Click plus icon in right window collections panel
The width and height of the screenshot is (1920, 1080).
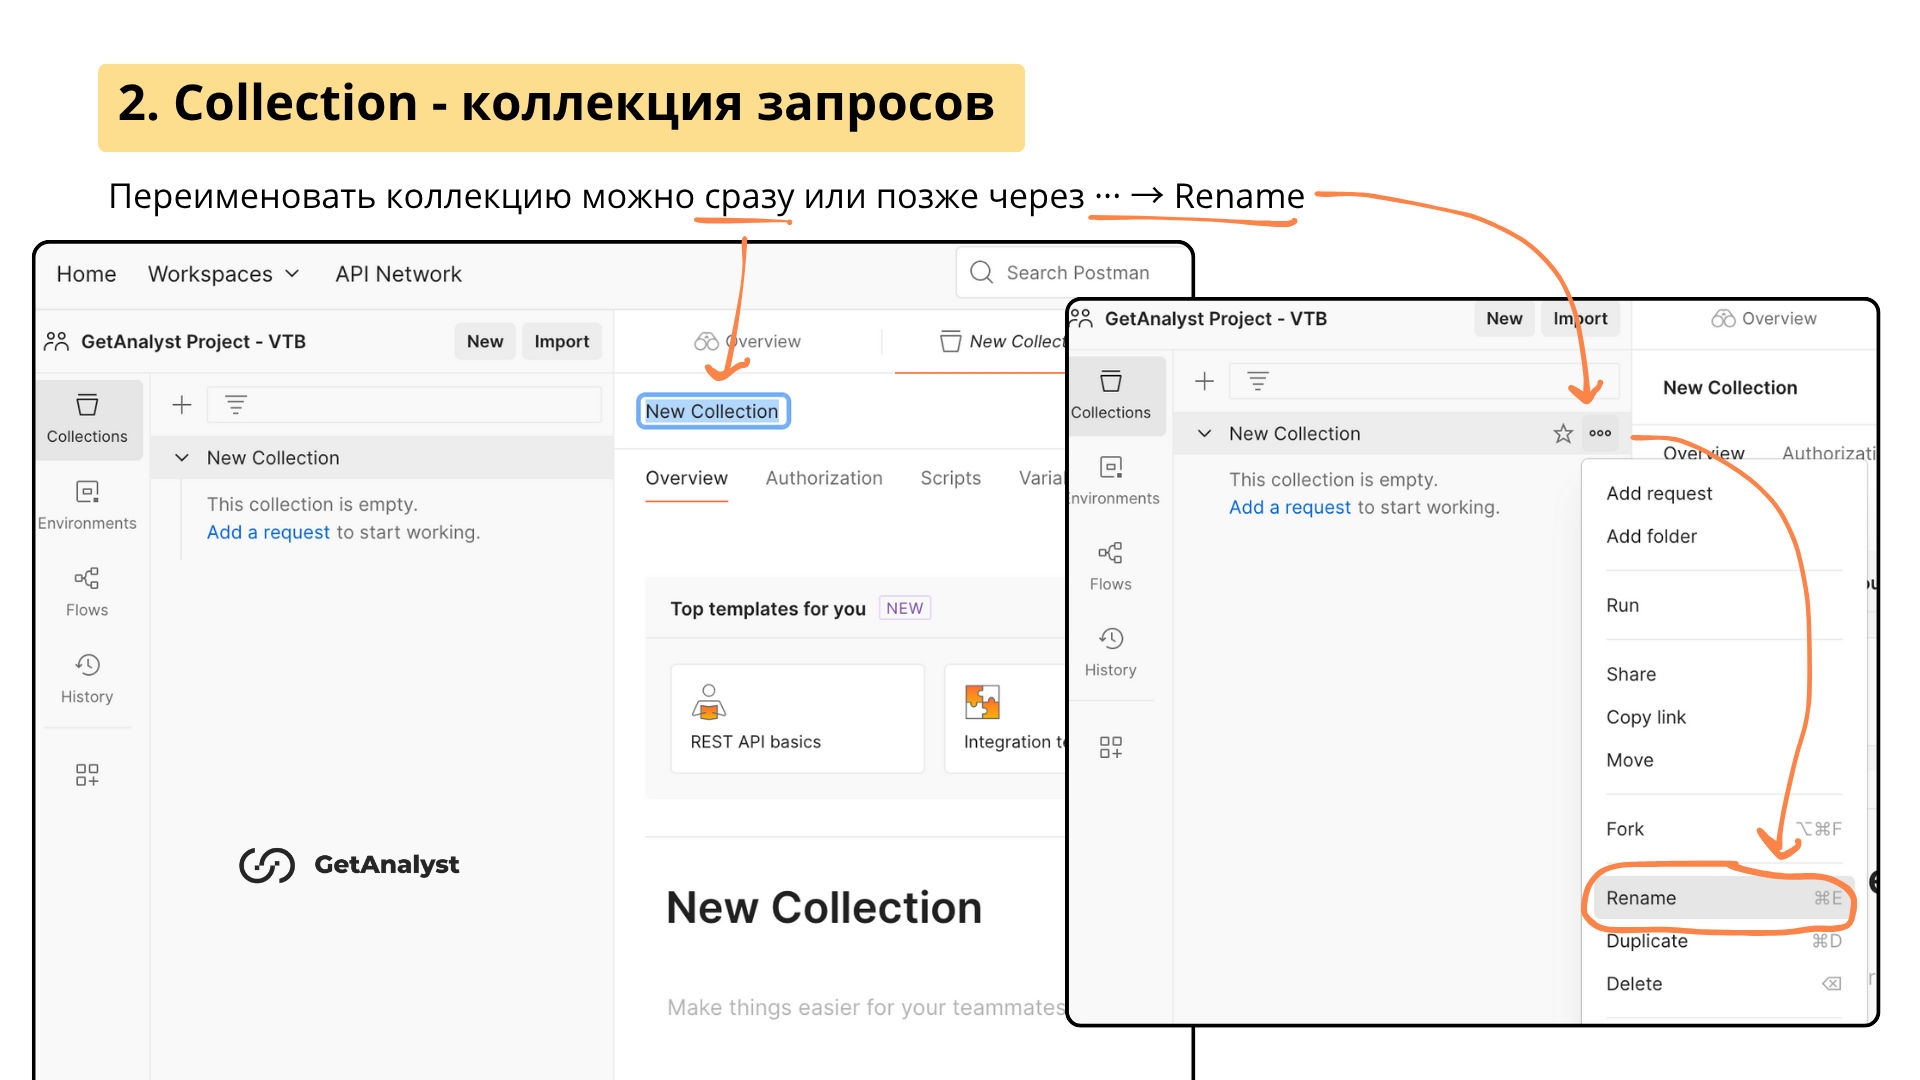coord(1204,381)
